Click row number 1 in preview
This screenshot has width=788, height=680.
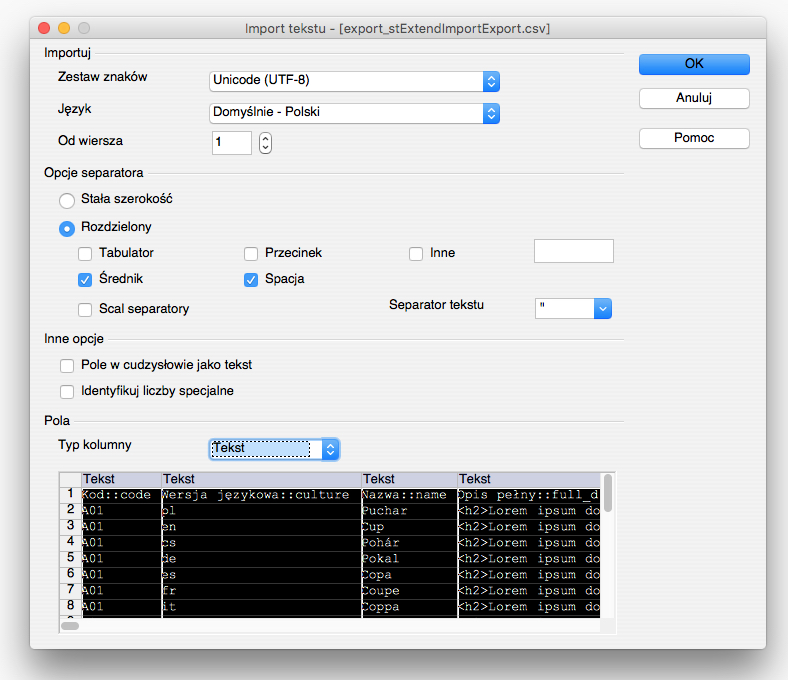click(70, 494)
